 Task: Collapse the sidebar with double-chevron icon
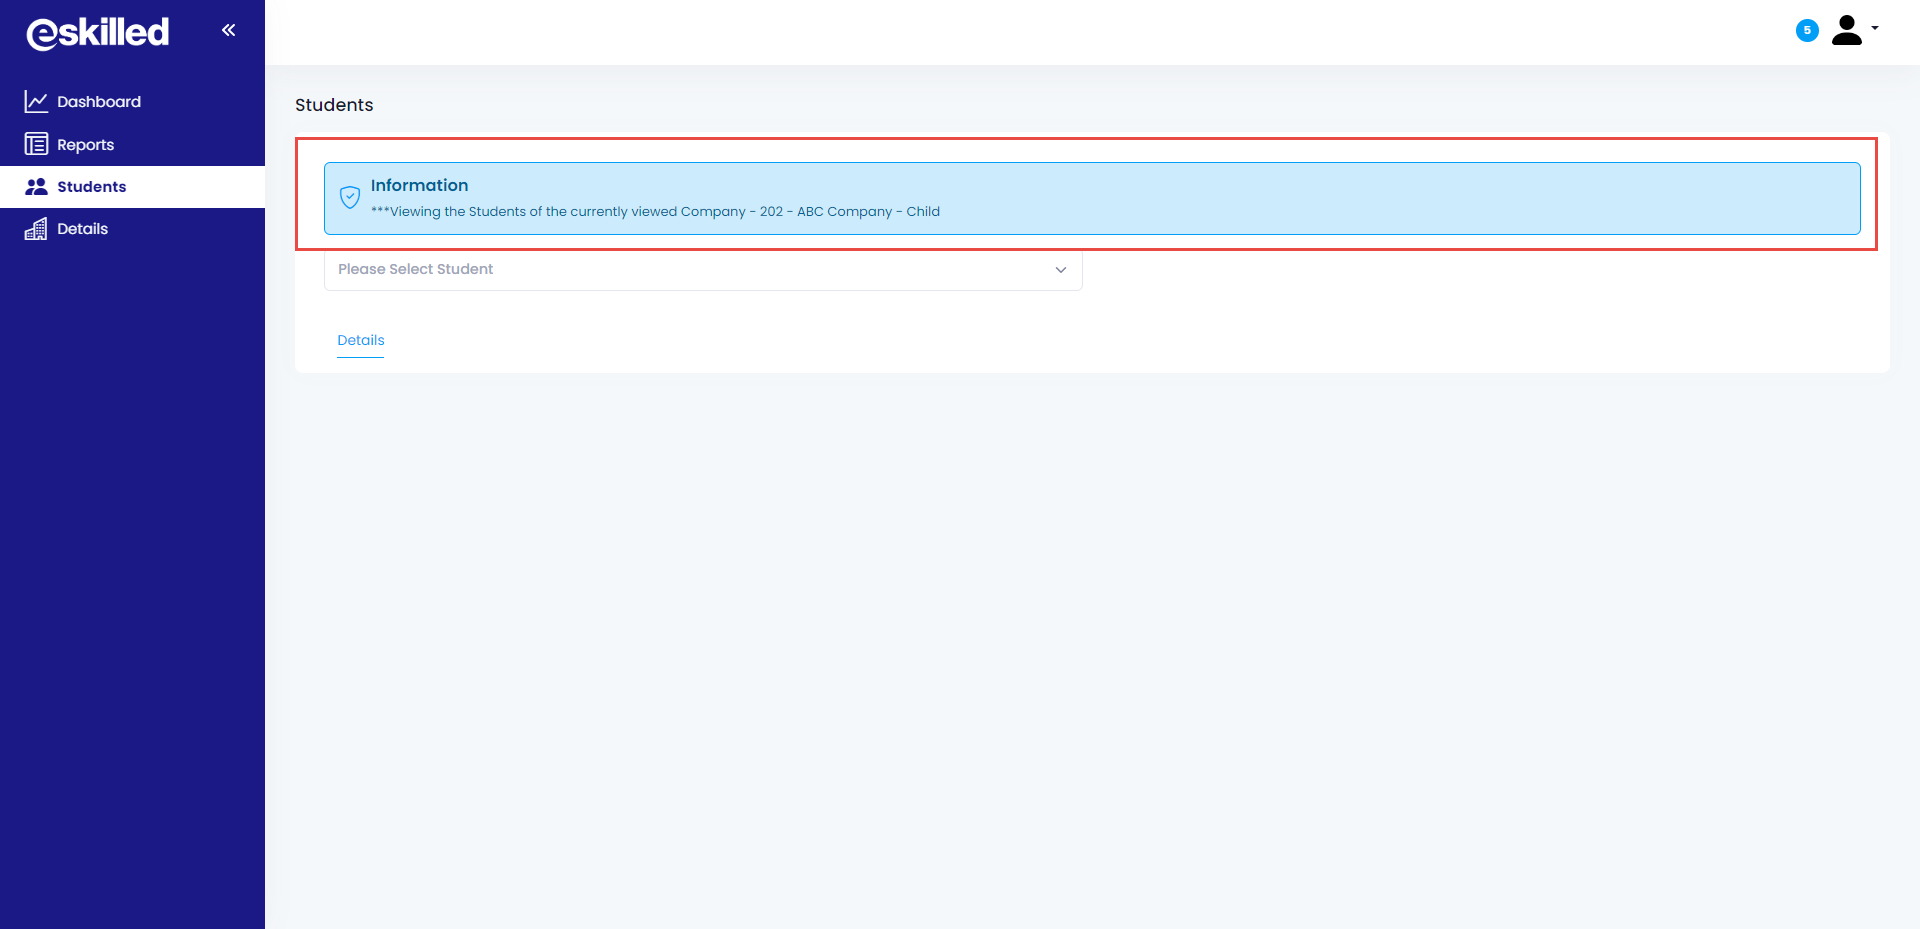point(228,30)
